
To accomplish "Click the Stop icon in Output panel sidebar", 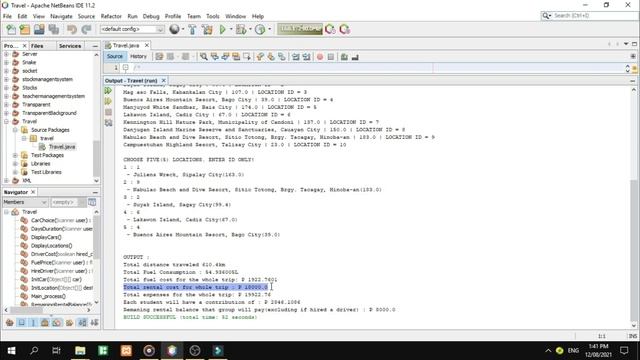I will 108,112.
